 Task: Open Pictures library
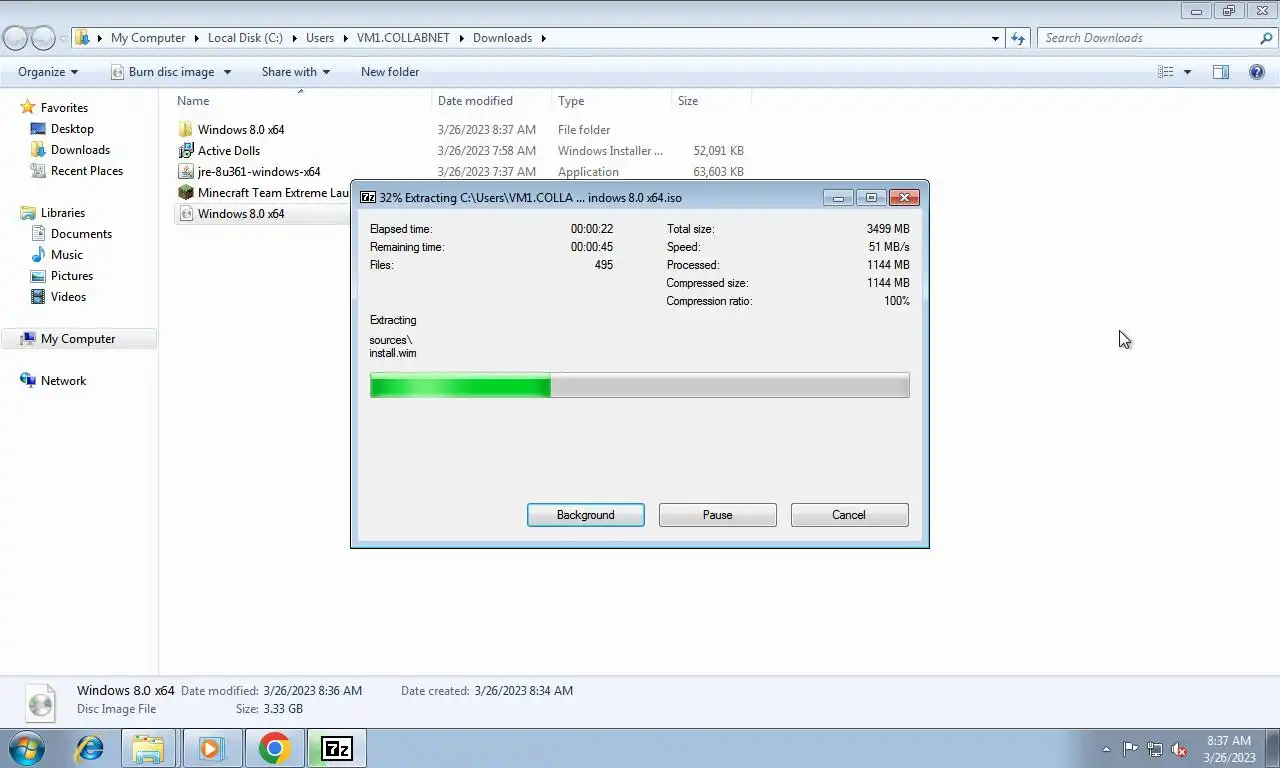tap(72, 276)
